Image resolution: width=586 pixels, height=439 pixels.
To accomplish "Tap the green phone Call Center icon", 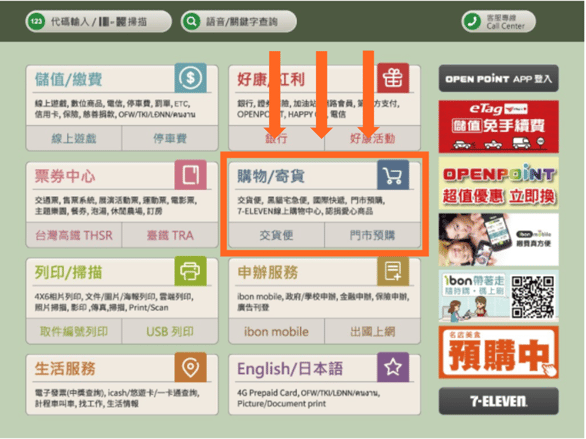I will 472,21.
